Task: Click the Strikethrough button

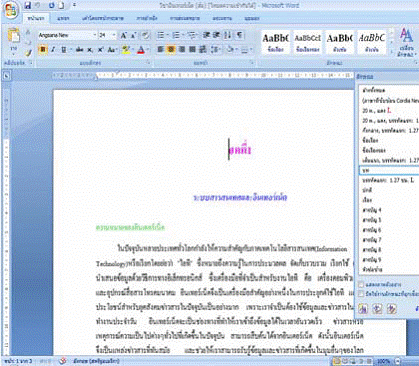Action: 79,50
